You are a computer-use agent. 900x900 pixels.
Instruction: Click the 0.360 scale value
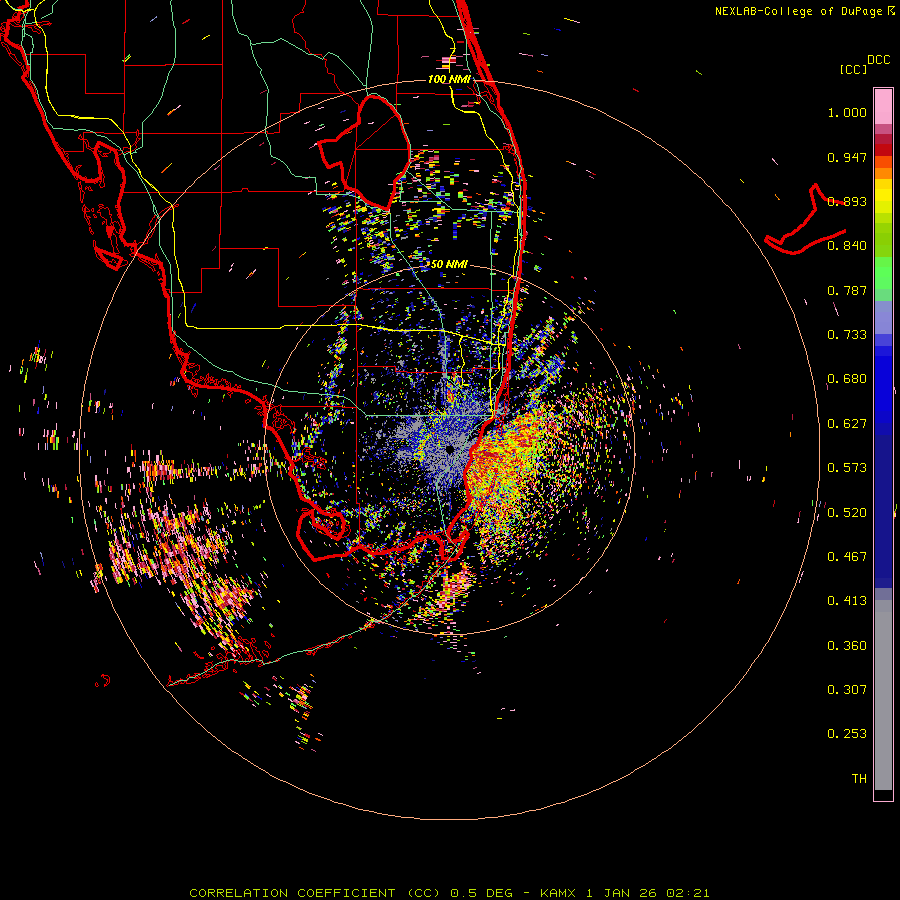[847, 646]
